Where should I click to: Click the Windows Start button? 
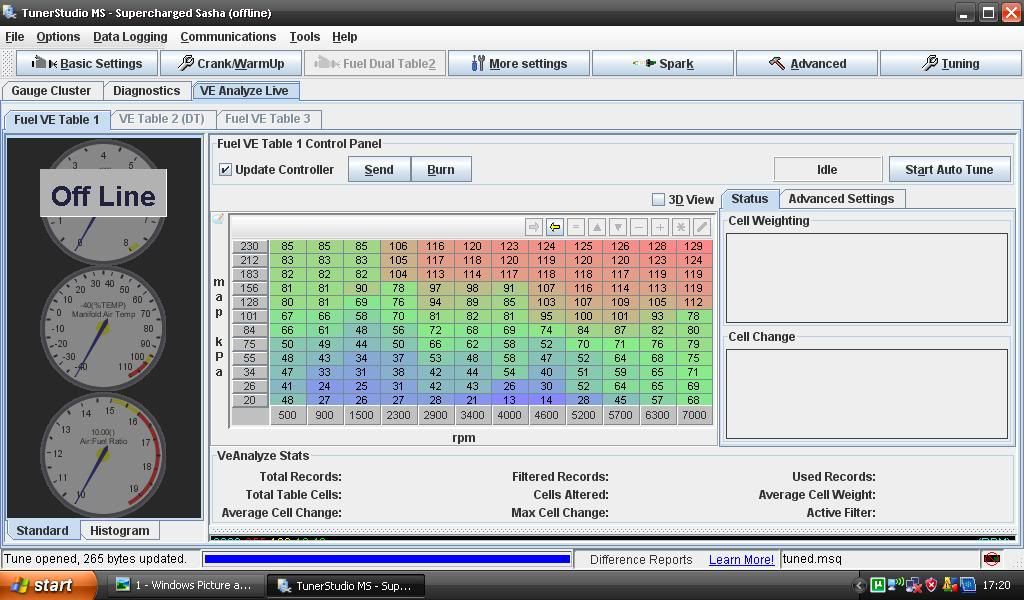click(x=47, y=585)
